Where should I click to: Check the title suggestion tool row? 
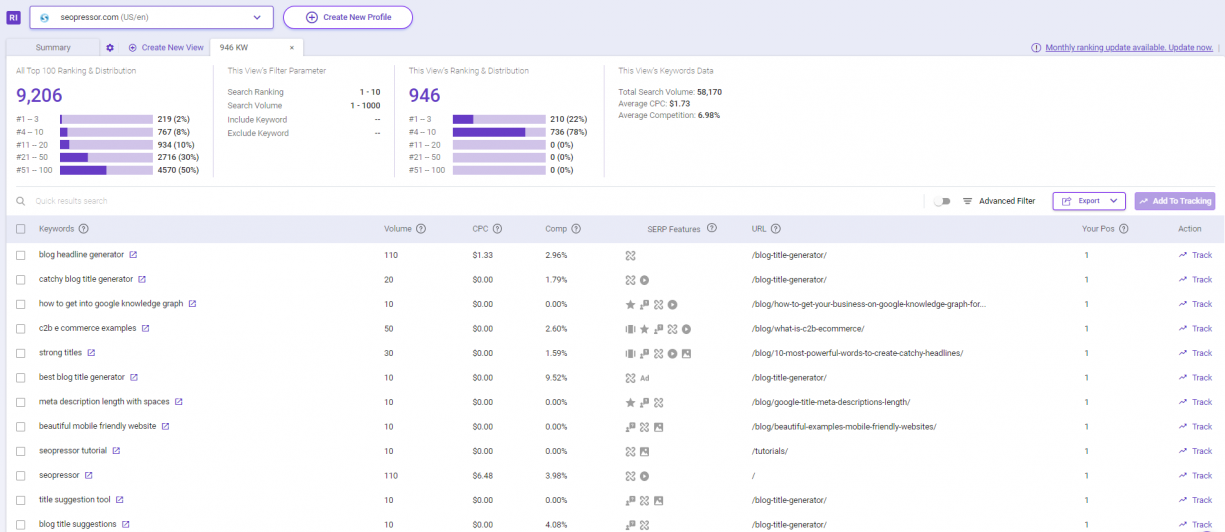click(x=21, y=500)
